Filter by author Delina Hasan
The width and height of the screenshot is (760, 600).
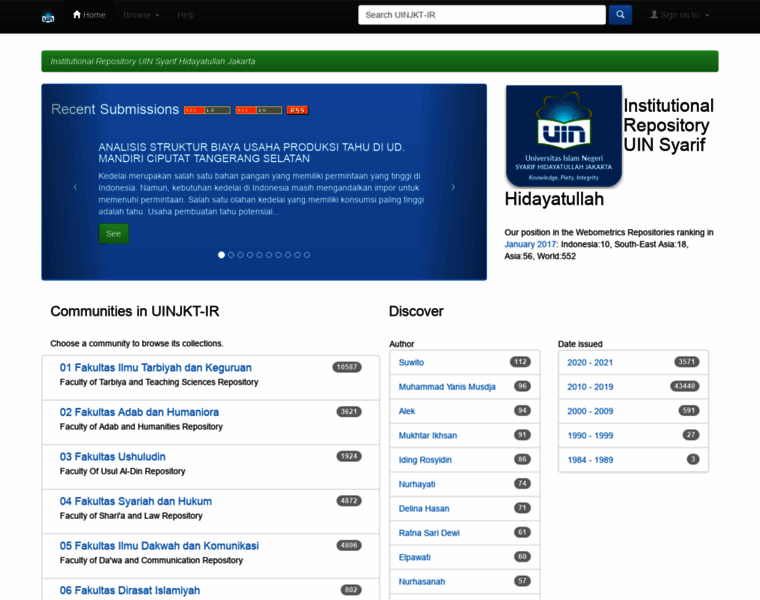[424, 508]
